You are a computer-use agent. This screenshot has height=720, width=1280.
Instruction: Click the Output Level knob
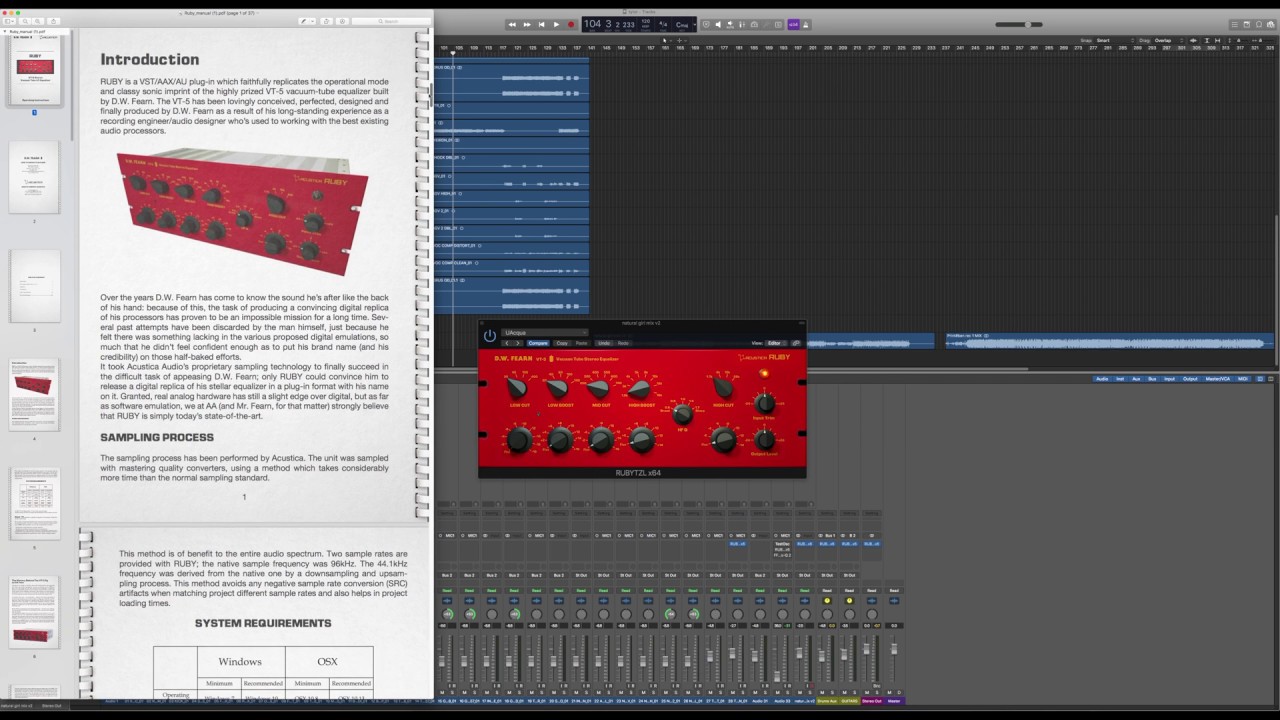pos(764,440)
